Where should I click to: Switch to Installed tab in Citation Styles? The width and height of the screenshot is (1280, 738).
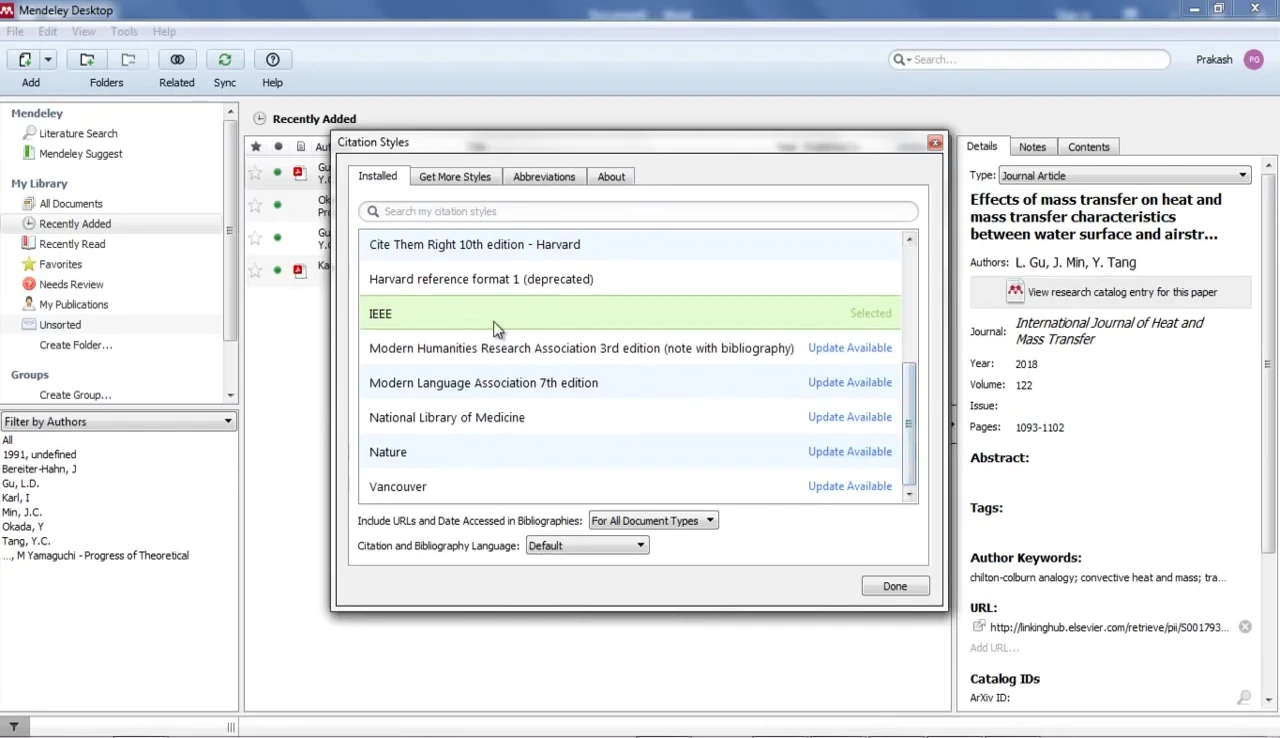tap(378, 176)
